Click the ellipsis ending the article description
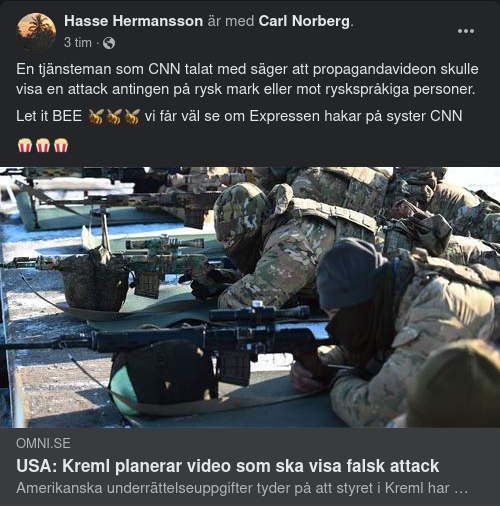 click(461, 489)
